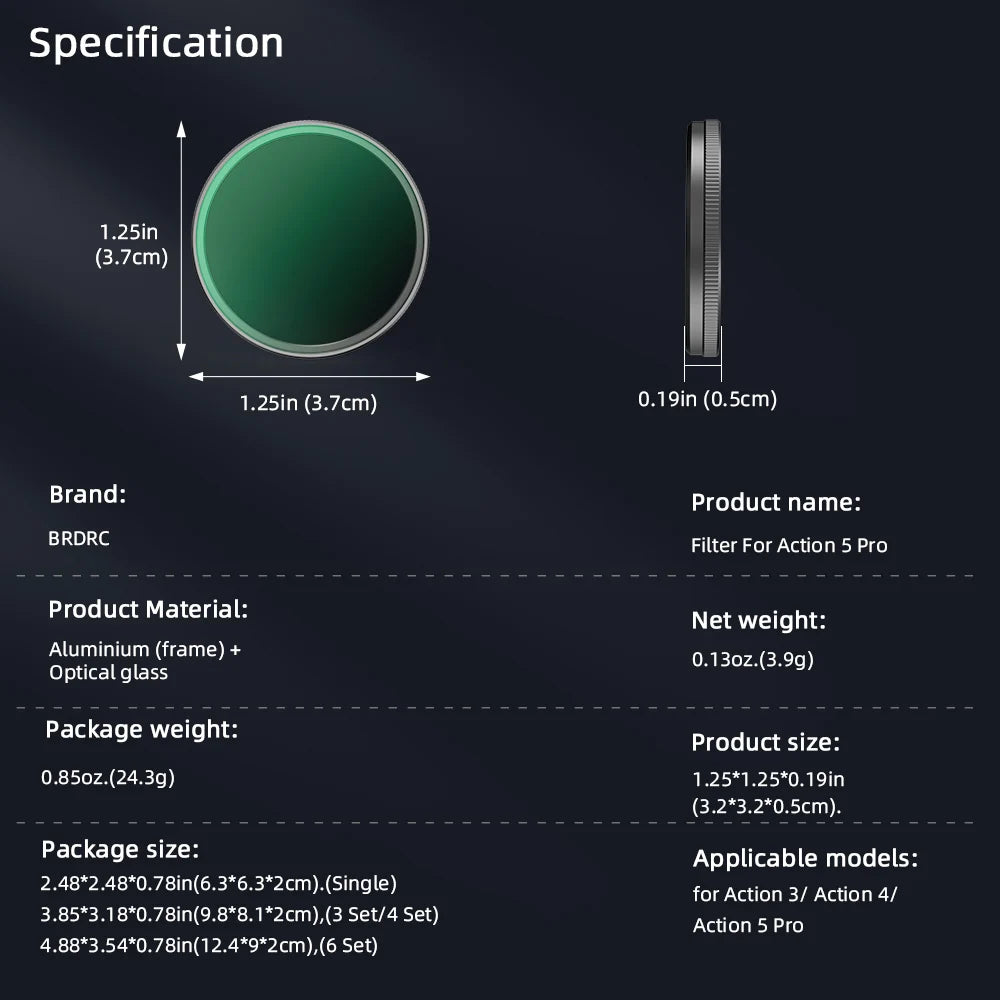Click Aluminium (frame) + Optical glass text

coord(145,661)
